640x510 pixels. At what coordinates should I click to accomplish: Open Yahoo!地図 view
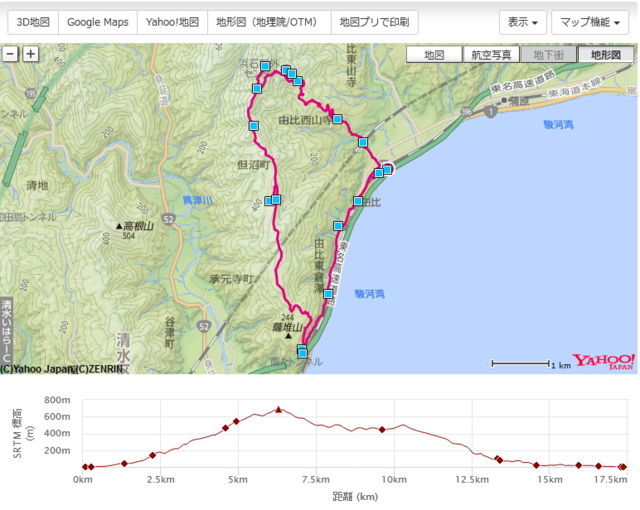coord(172,22)
